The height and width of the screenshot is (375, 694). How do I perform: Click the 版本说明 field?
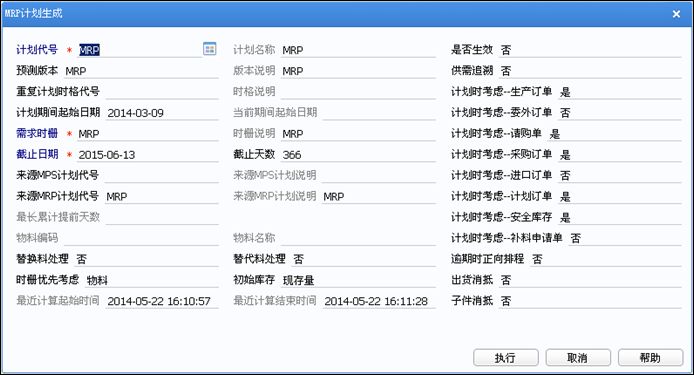[x=359, y=71]
